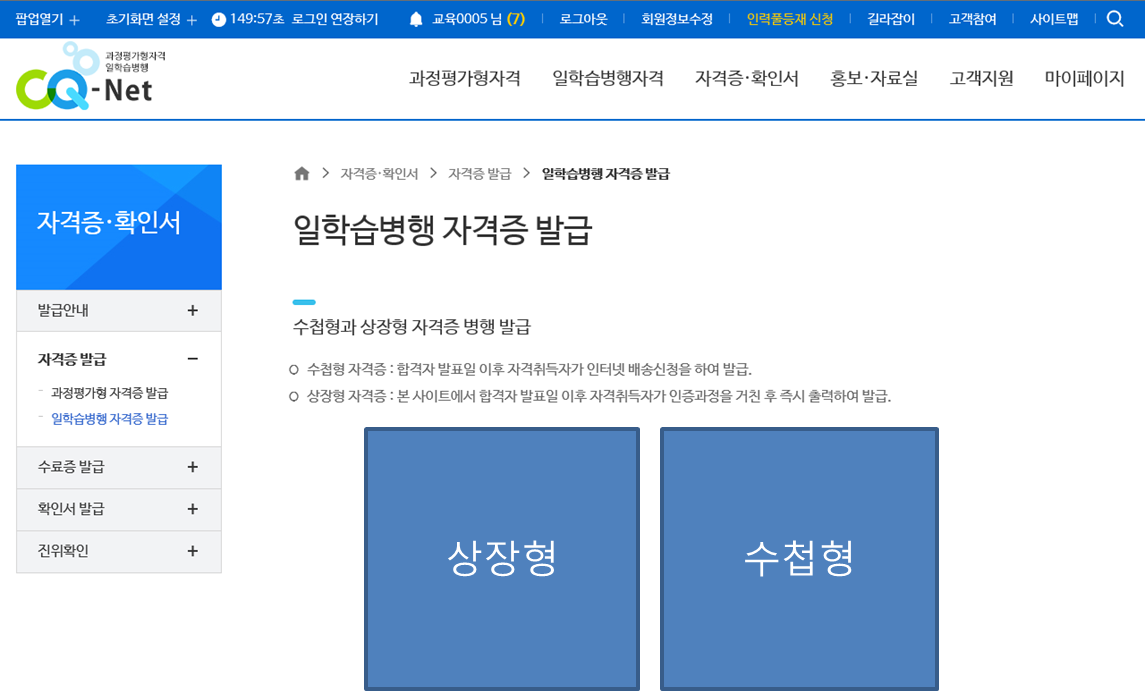This screenshot has width=1145, height=691.
Task: Click the 자격증·확인서 sidebar header banner
Action: tap(119, 227)
